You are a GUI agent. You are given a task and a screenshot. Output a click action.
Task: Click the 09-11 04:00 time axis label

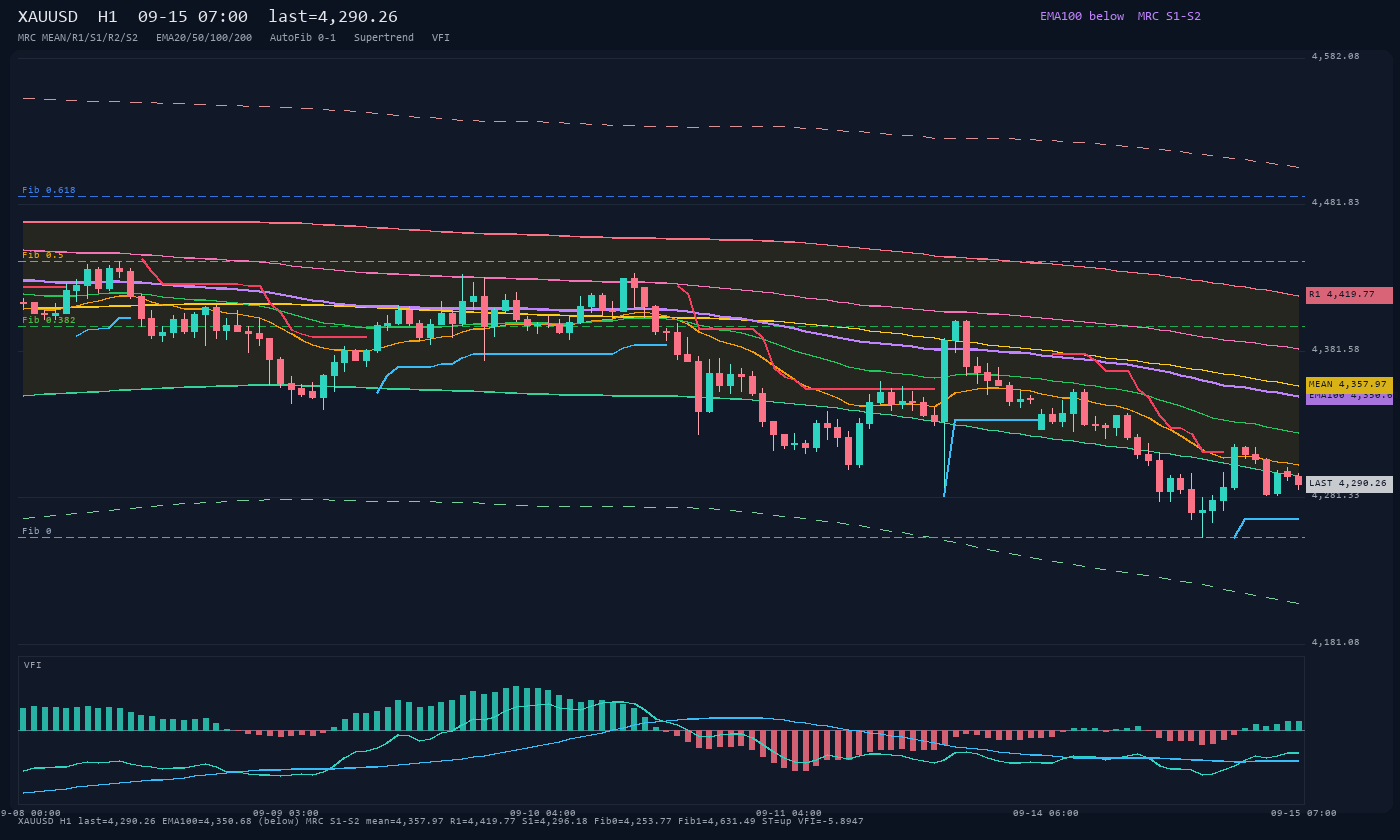click(x=788, y=813)
